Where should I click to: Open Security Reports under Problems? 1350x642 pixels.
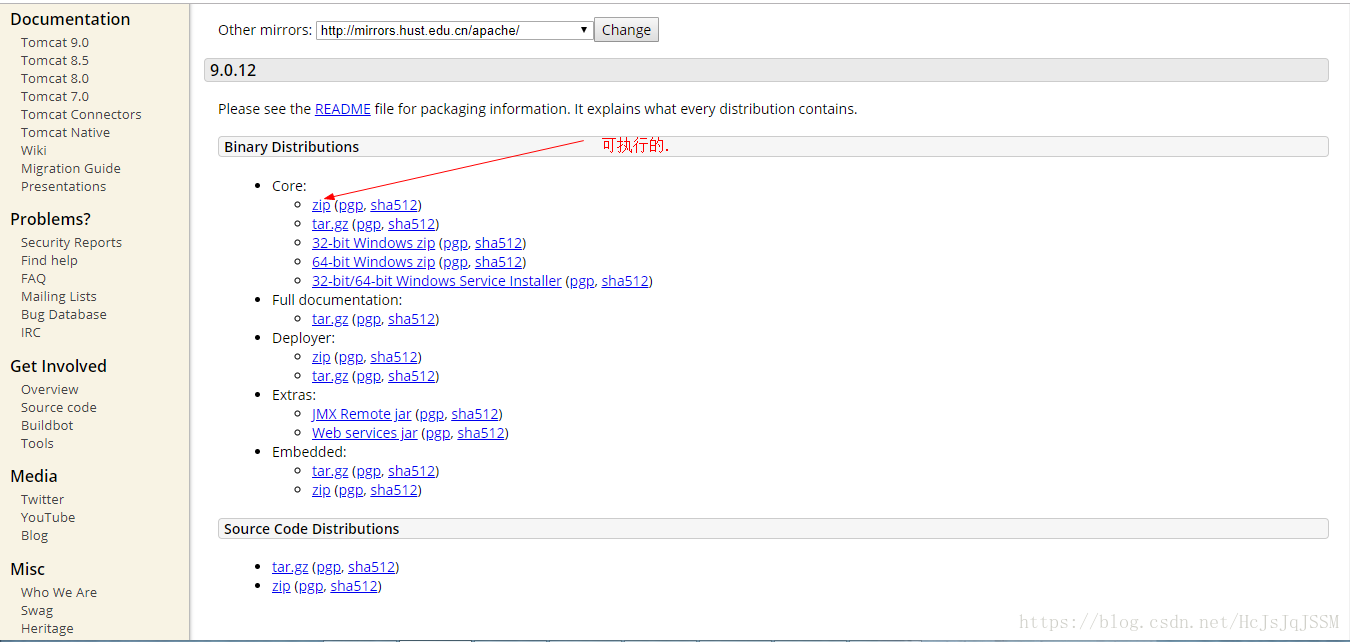coord(71,242)
